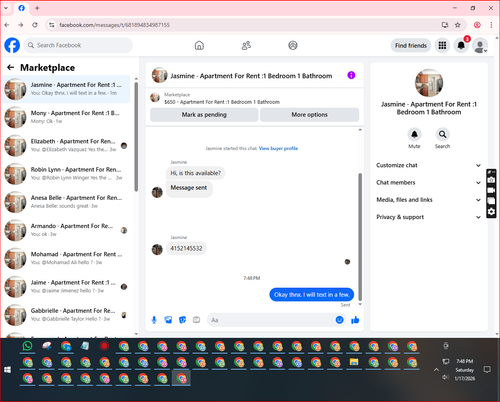Open WhatsApp from the taskbar

pos(28,346)
